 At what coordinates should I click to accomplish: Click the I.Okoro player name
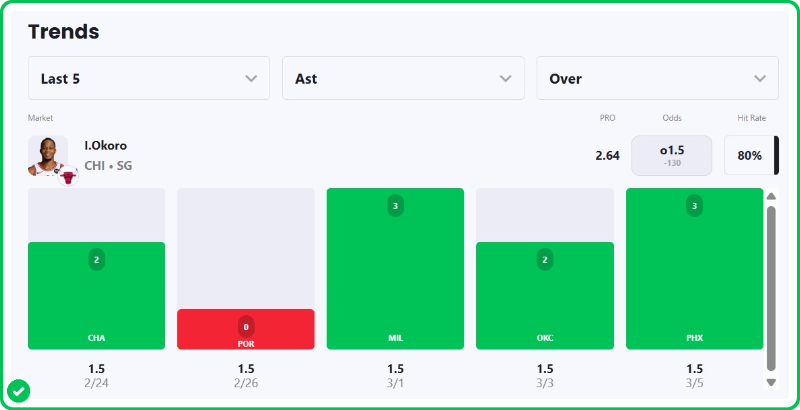pyautogui.click(x=106, y=146)
